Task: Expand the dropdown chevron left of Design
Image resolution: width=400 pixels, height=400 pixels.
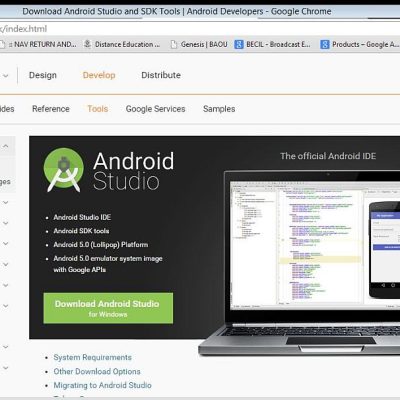Action: 6,76
